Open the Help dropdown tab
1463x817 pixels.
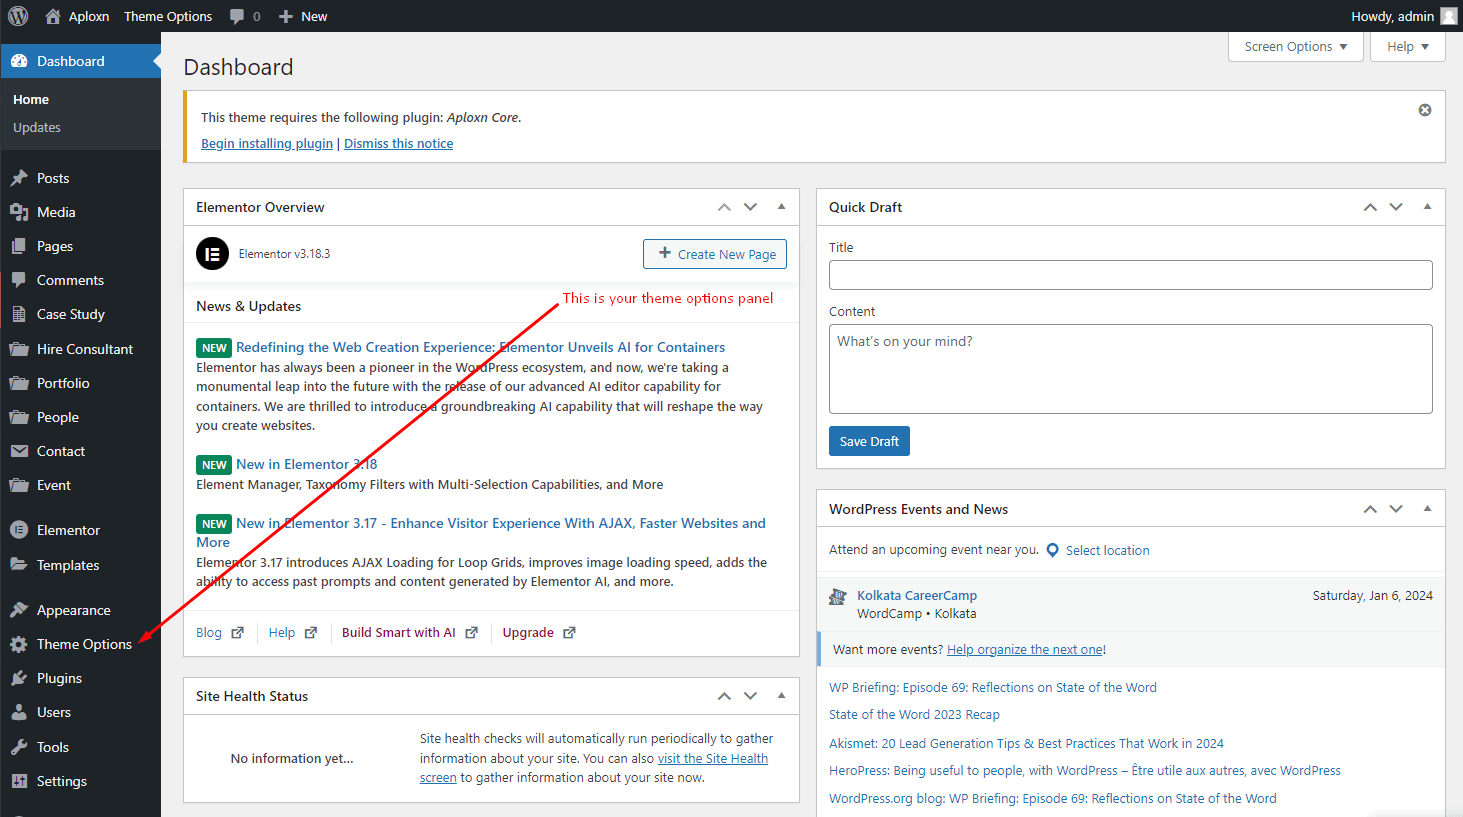point(1407,46)
